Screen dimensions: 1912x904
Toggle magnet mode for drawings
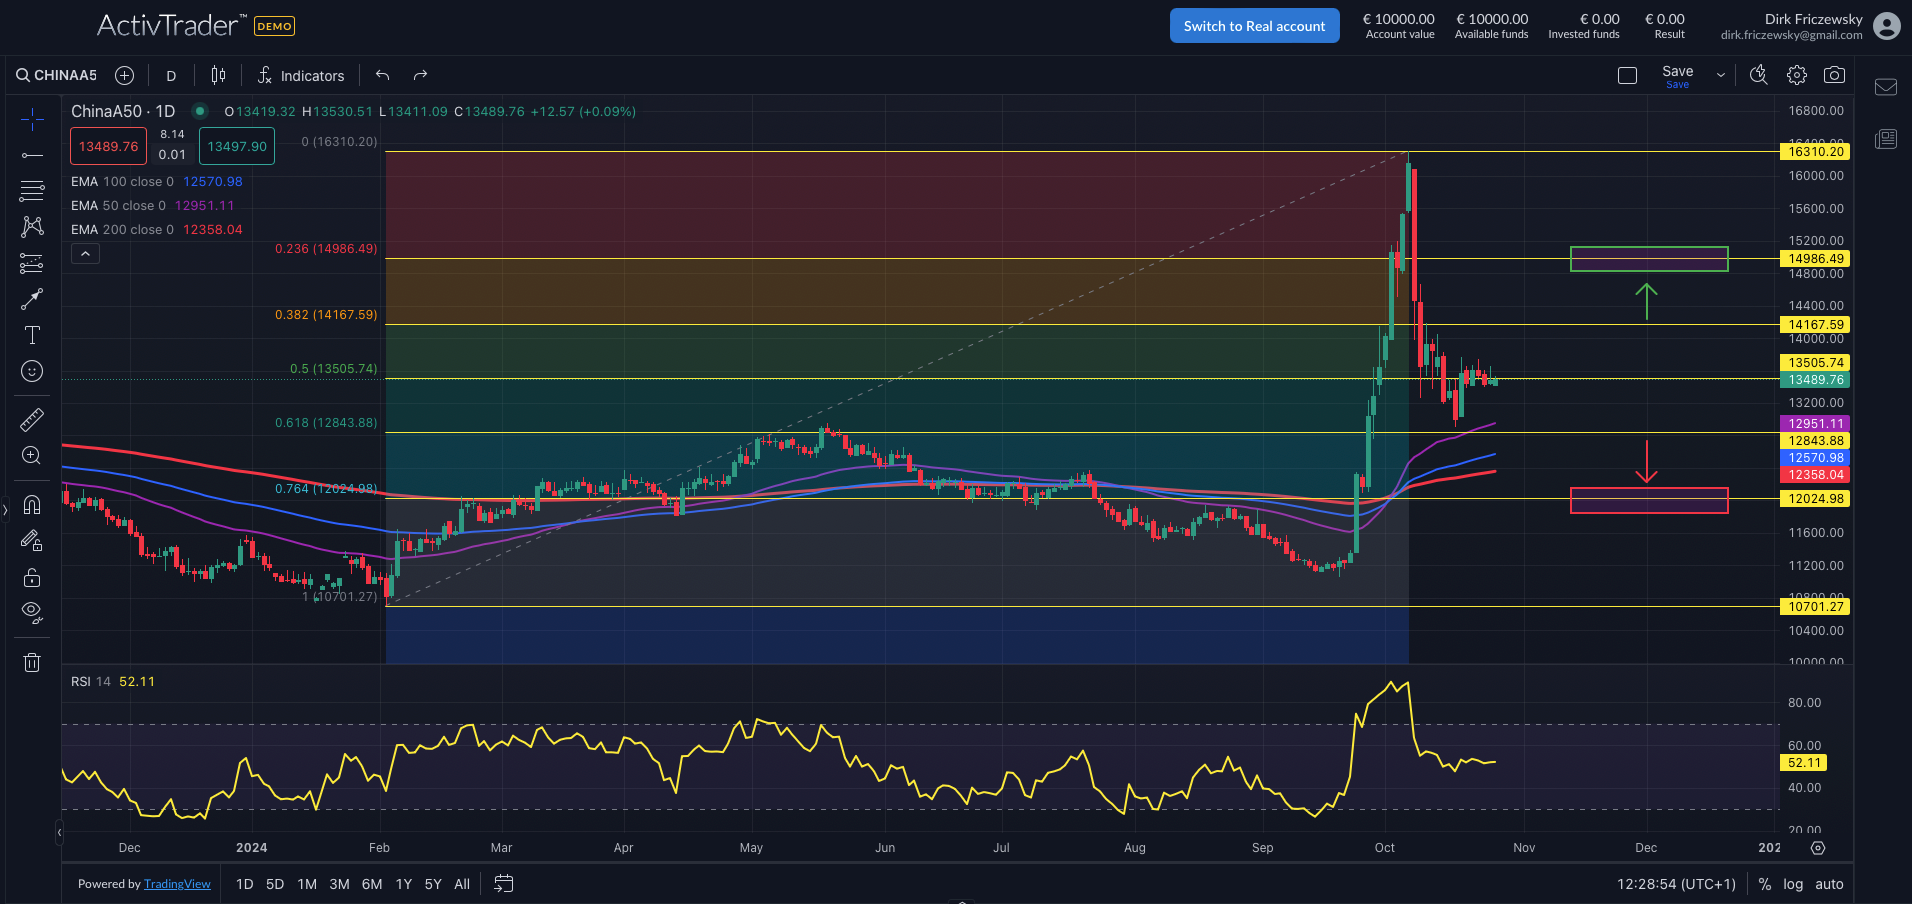coord(32,504)
